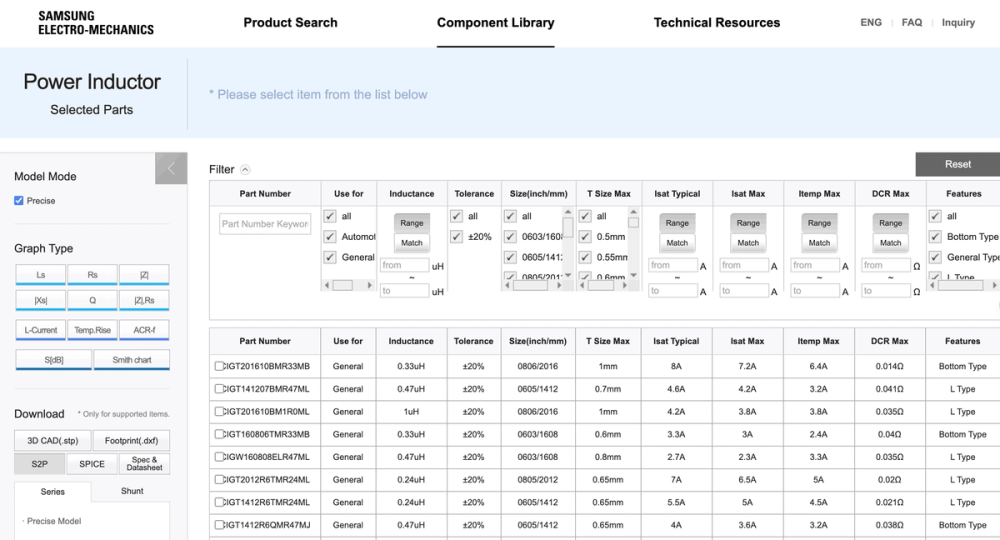
Task: Collapse the Filter section chevron
Action: 246,170
